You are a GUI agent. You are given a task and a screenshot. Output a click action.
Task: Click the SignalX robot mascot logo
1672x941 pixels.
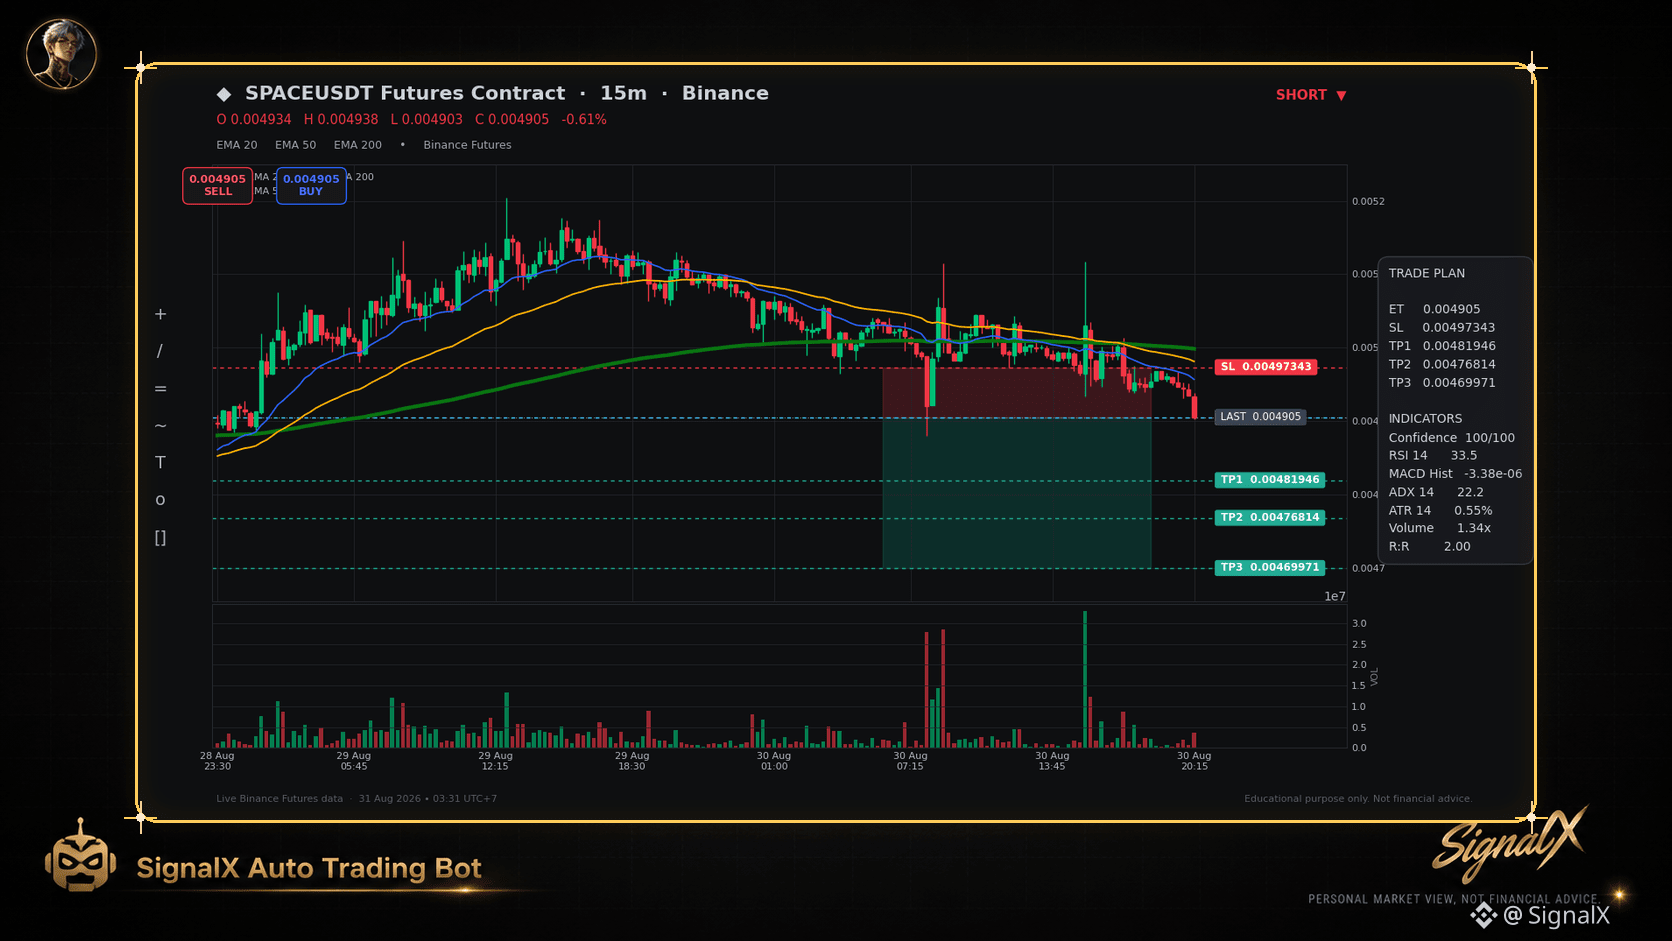tap(80, 856)
